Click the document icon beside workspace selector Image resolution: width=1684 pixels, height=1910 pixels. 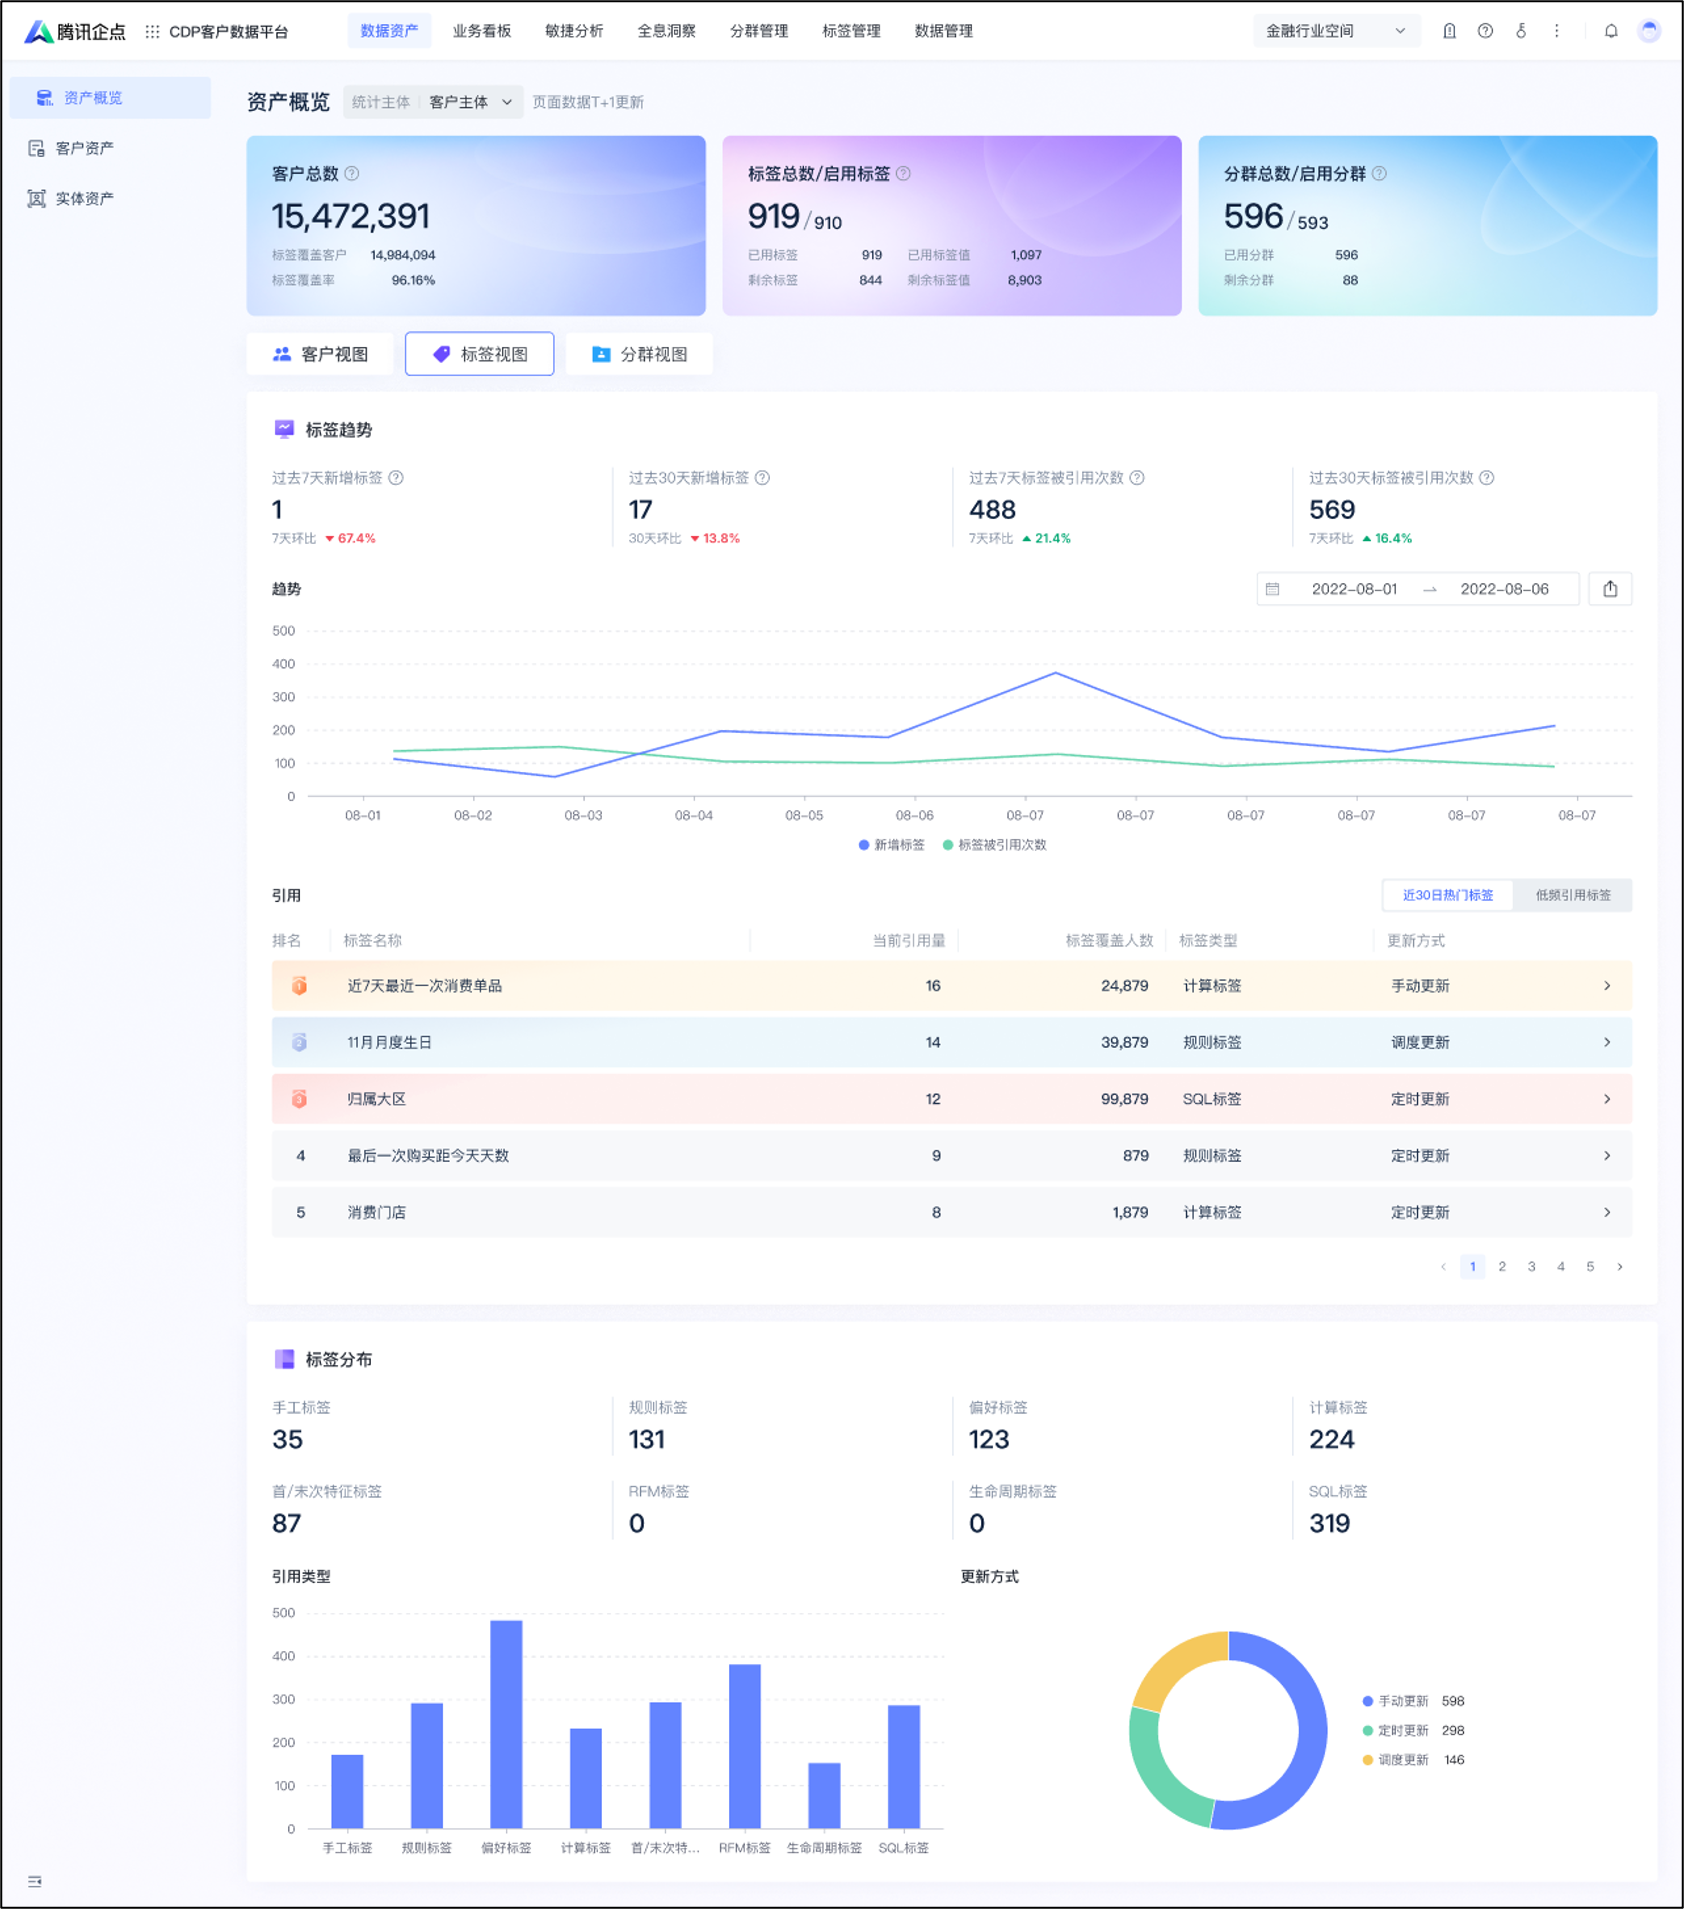pyautogui.click(x=1449, y=31)
